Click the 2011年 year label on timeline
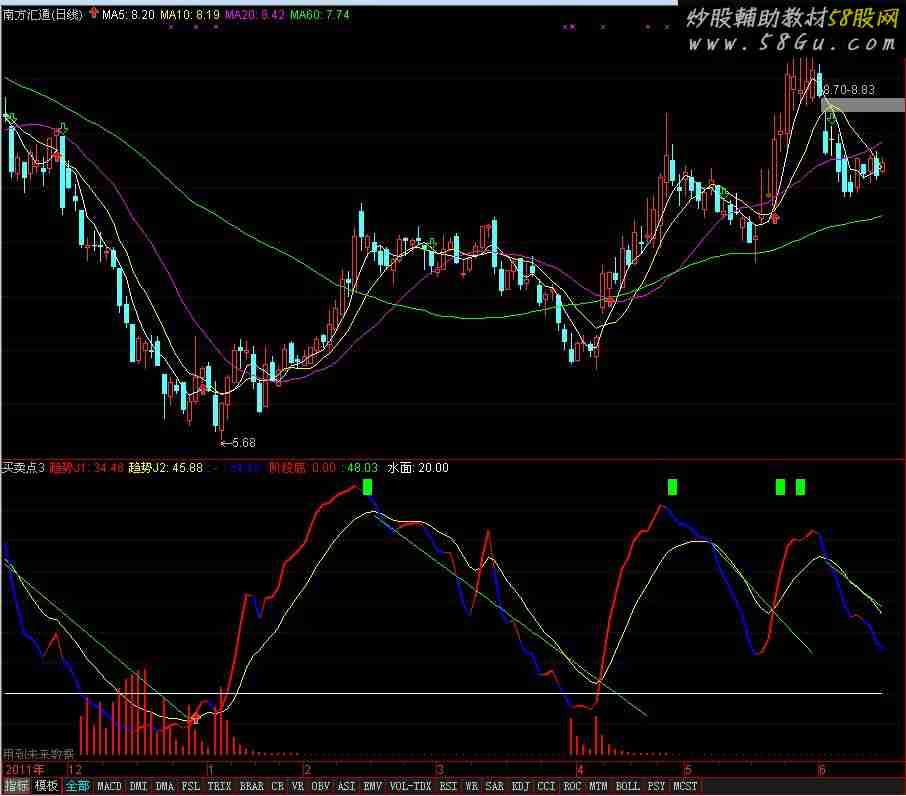Viewport: 906px width, 796px height. click(x=26, y=770)
